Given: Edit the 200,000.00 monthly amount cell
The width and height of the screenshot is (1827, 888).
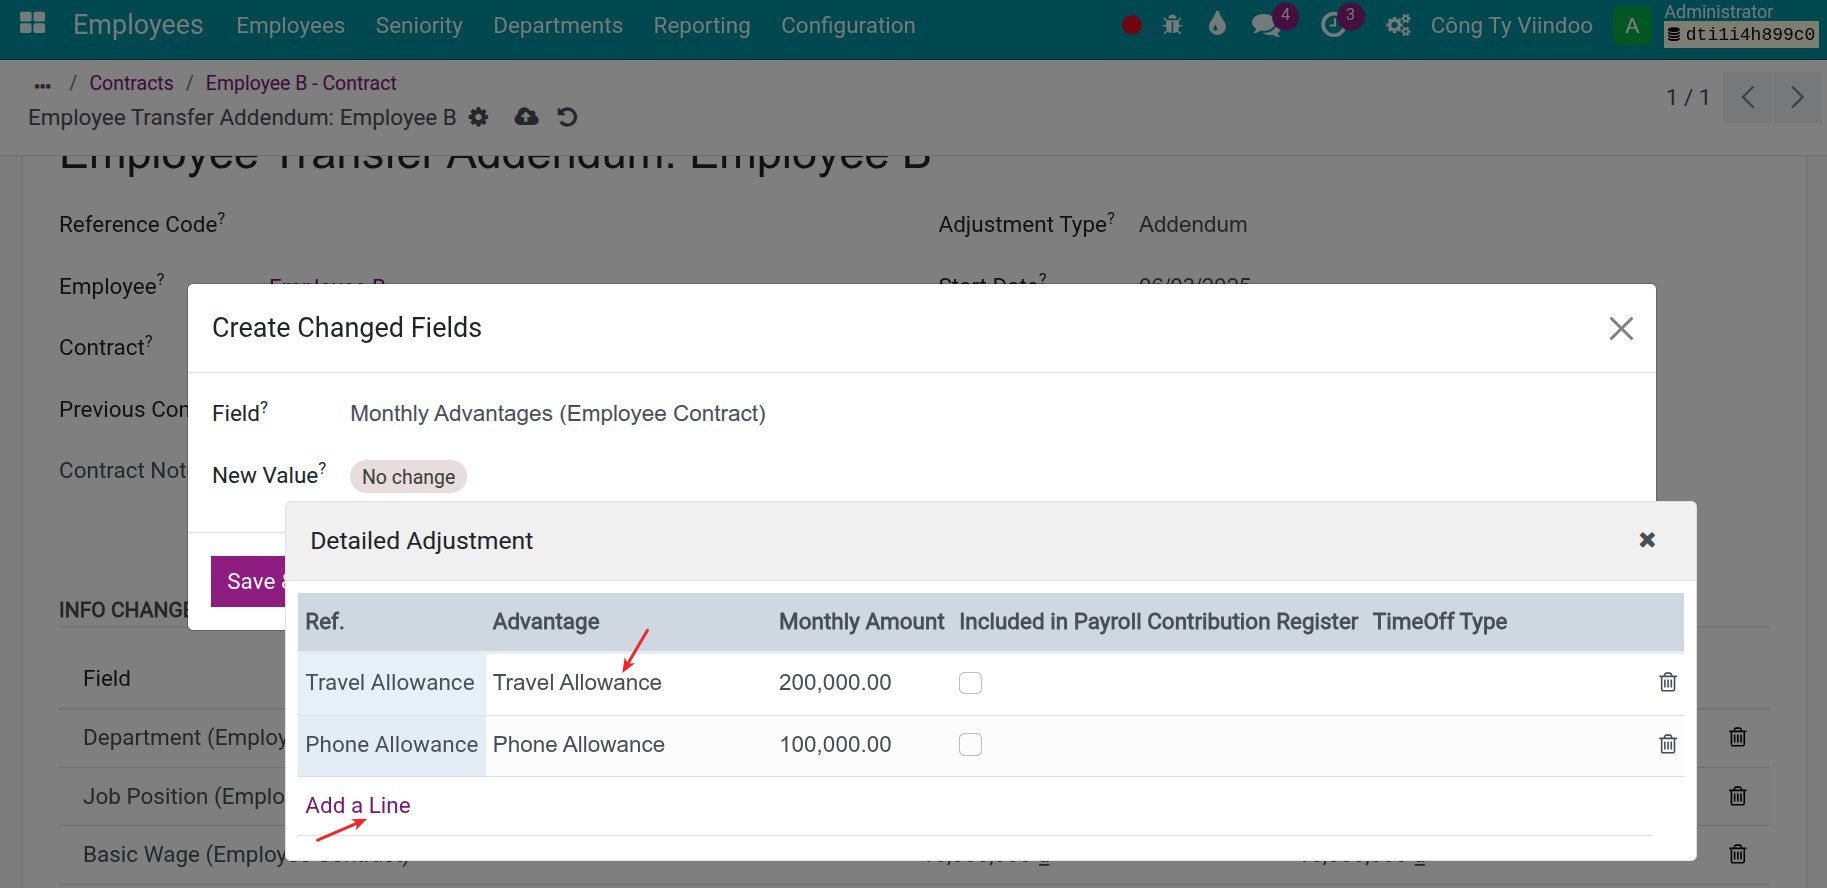Looking at the screenshot, I should coord(835,683).
